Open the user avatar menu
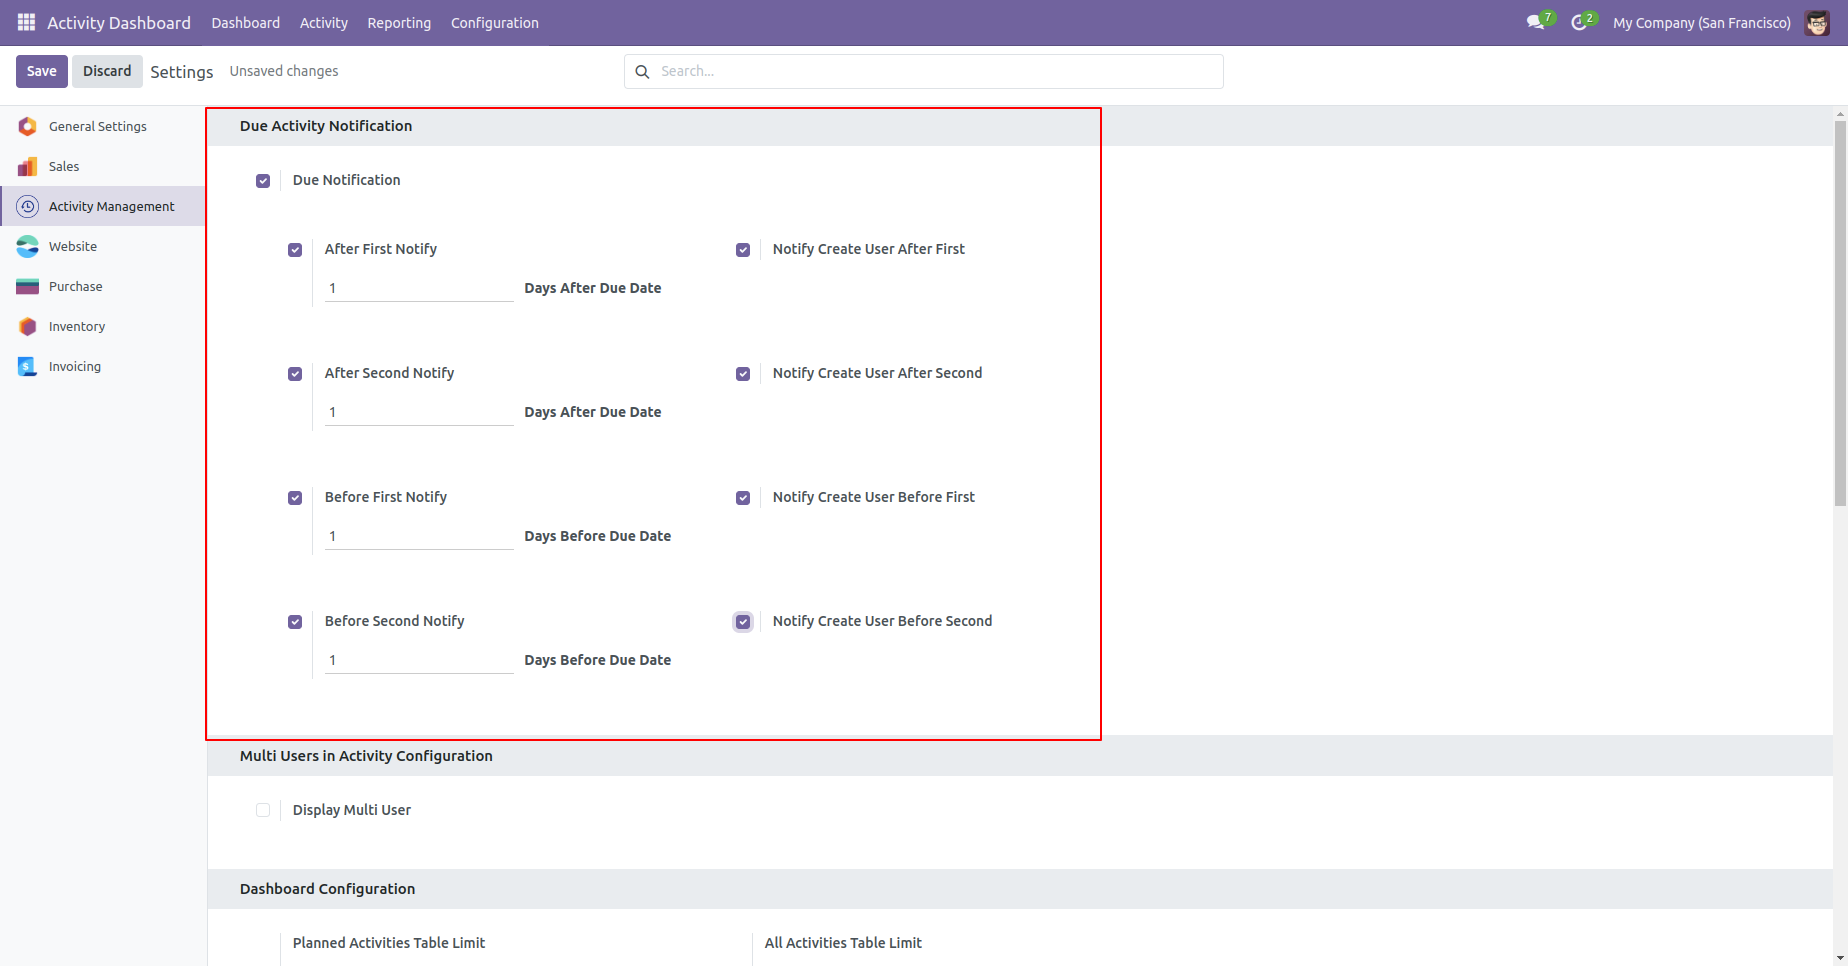Screen dimensions: 1848x966 pyautogui.click(x=1817, y=22)
